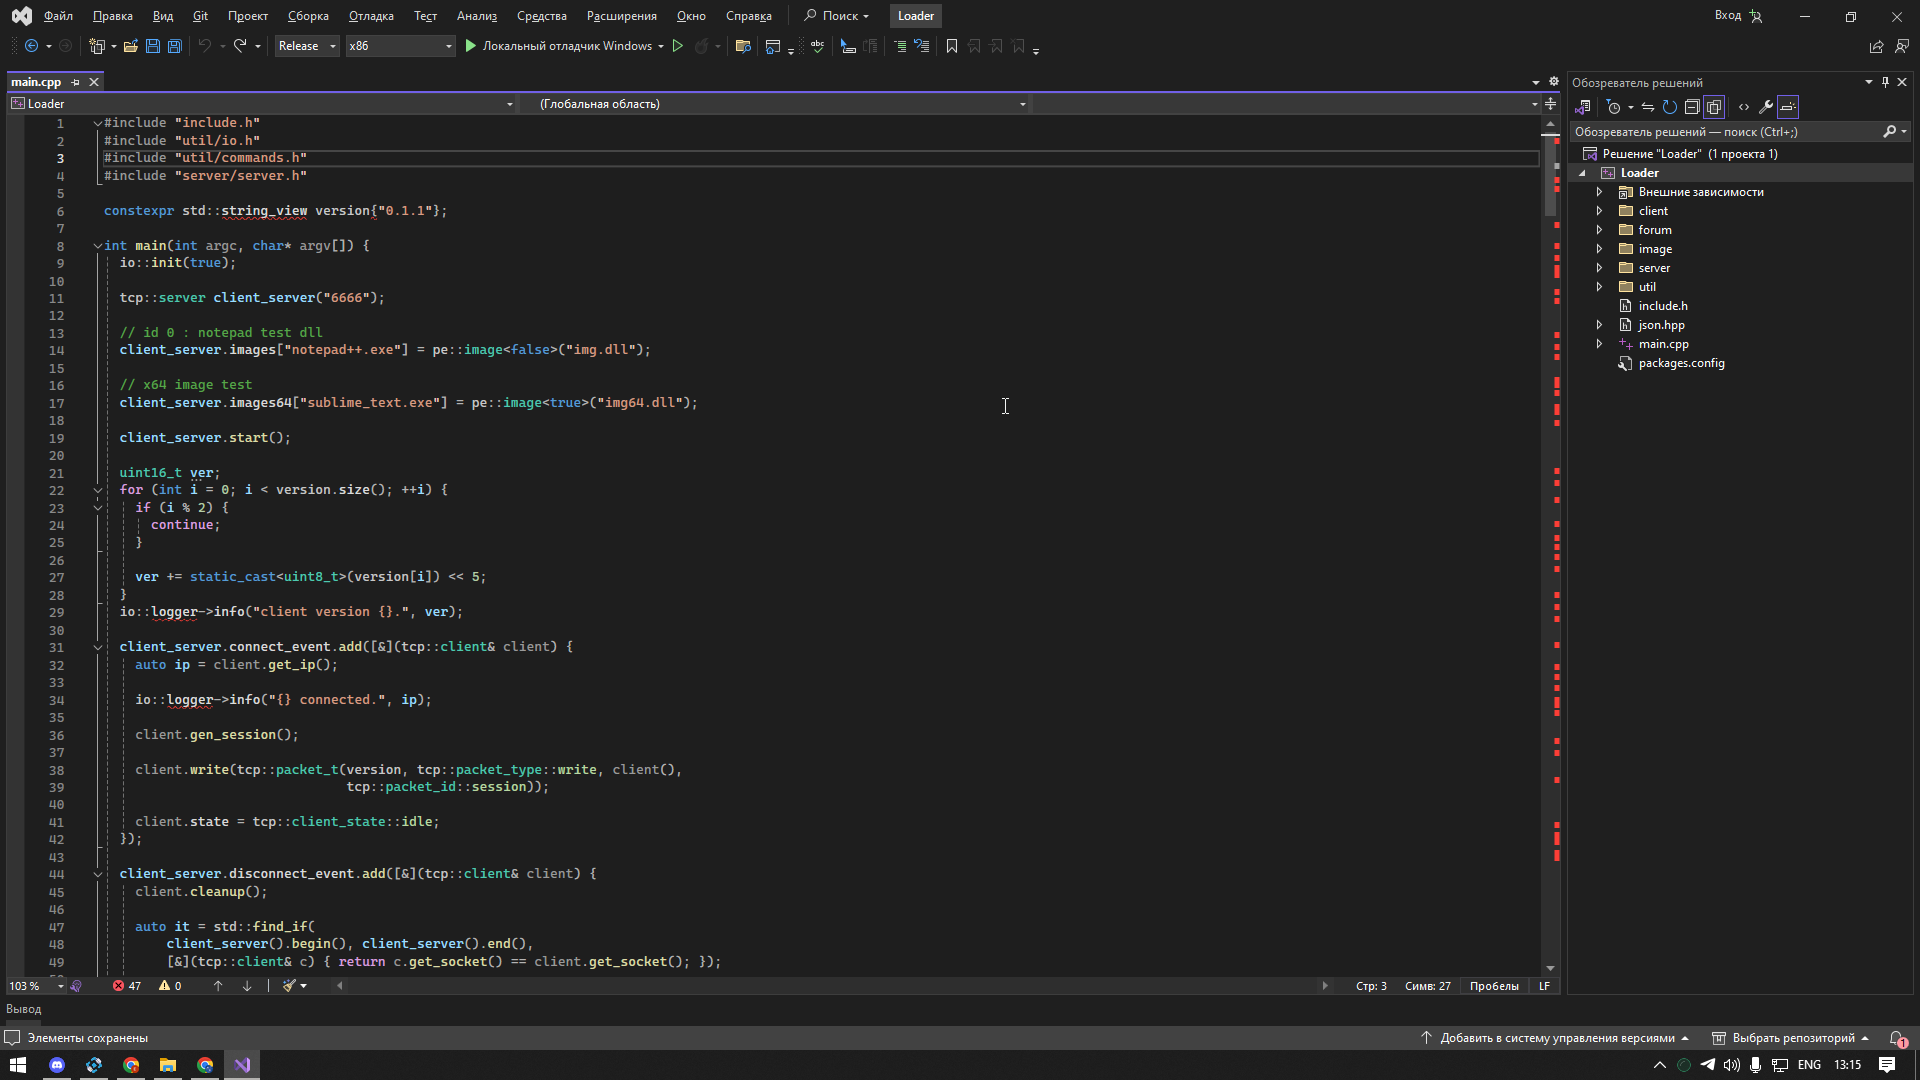Open the Файл menu
The image size is (1920, 1080).
(x=58, y=16)
